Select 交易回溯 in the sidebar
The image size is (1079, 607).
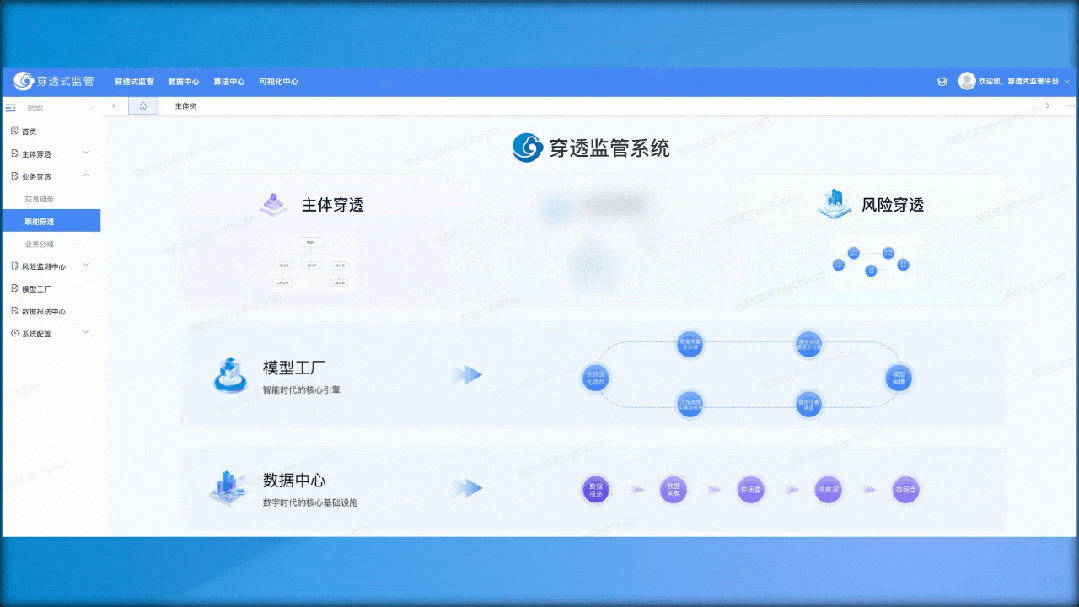[x=40, y=199]
